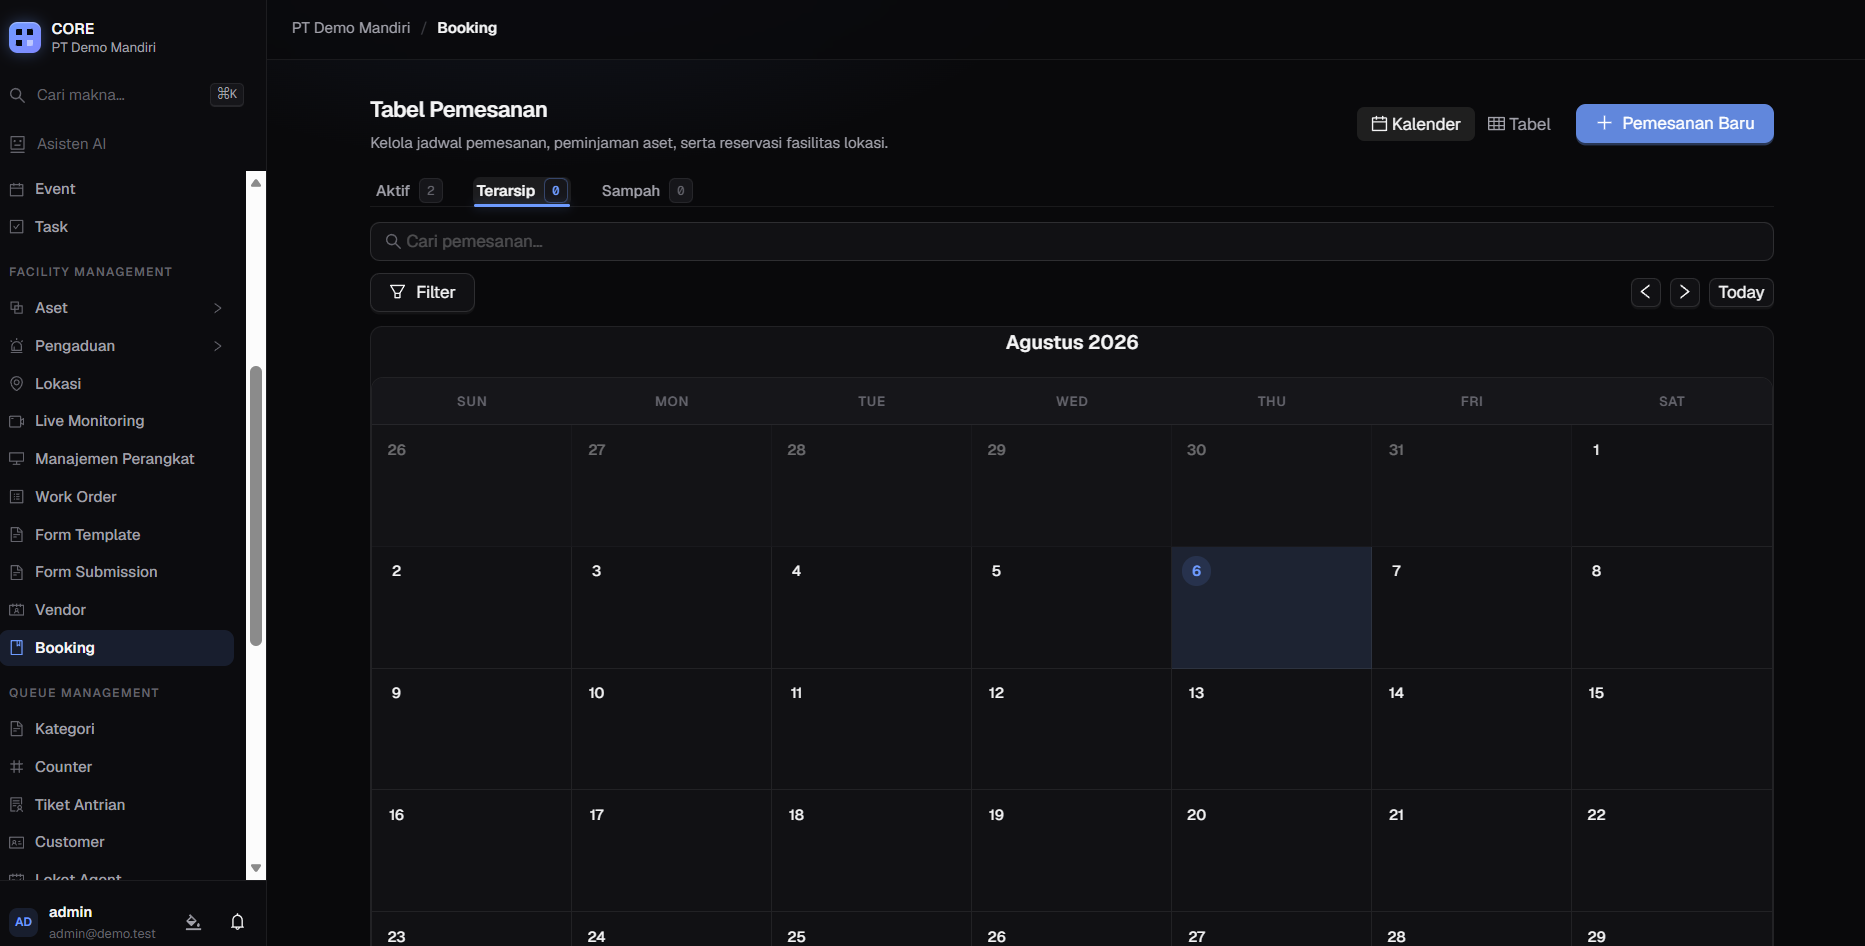Click the Lokasi pin icon
This screenshot has height=946, width=1865.
coord(17,384)
